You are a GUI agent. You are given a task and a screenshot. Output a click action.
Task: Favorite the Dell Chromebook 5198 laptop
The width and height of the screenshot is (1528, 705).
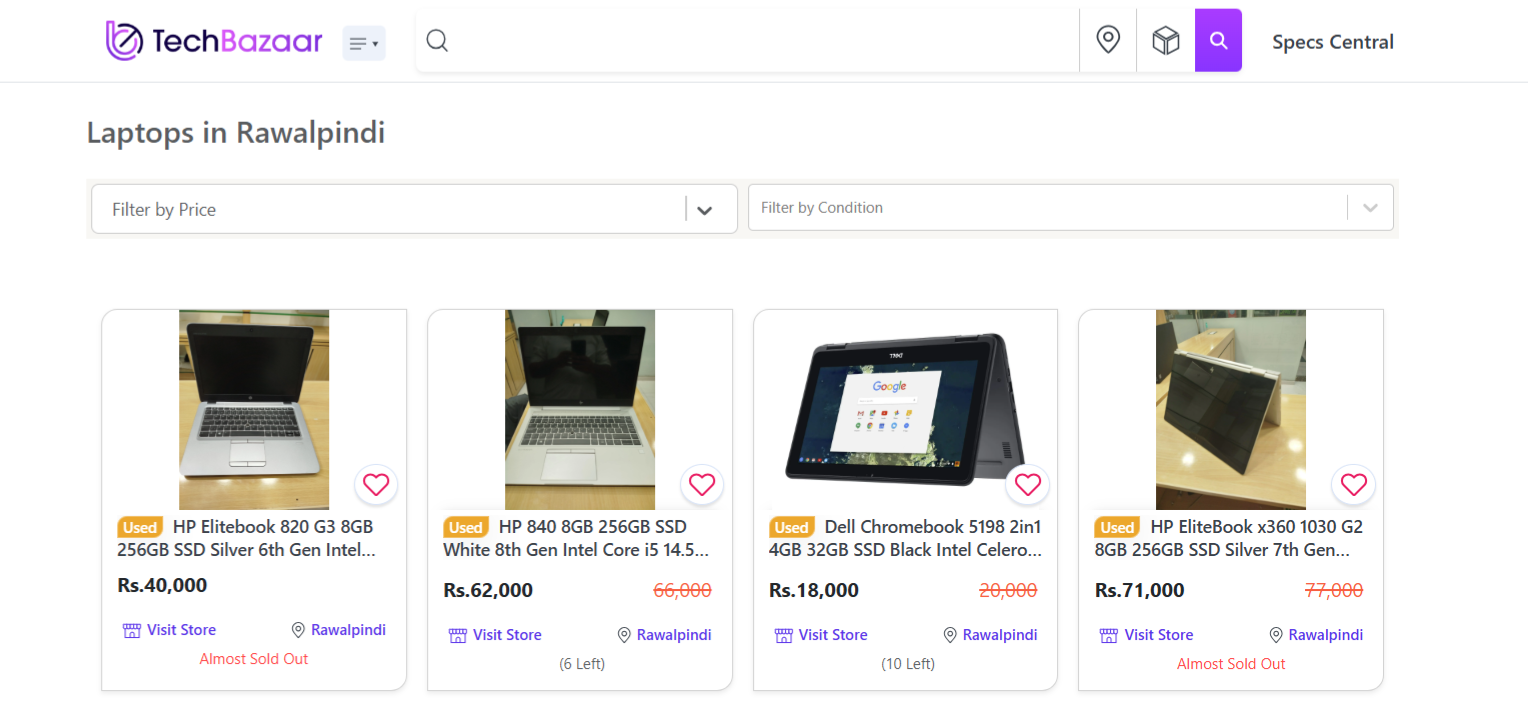pos(1028,485)
